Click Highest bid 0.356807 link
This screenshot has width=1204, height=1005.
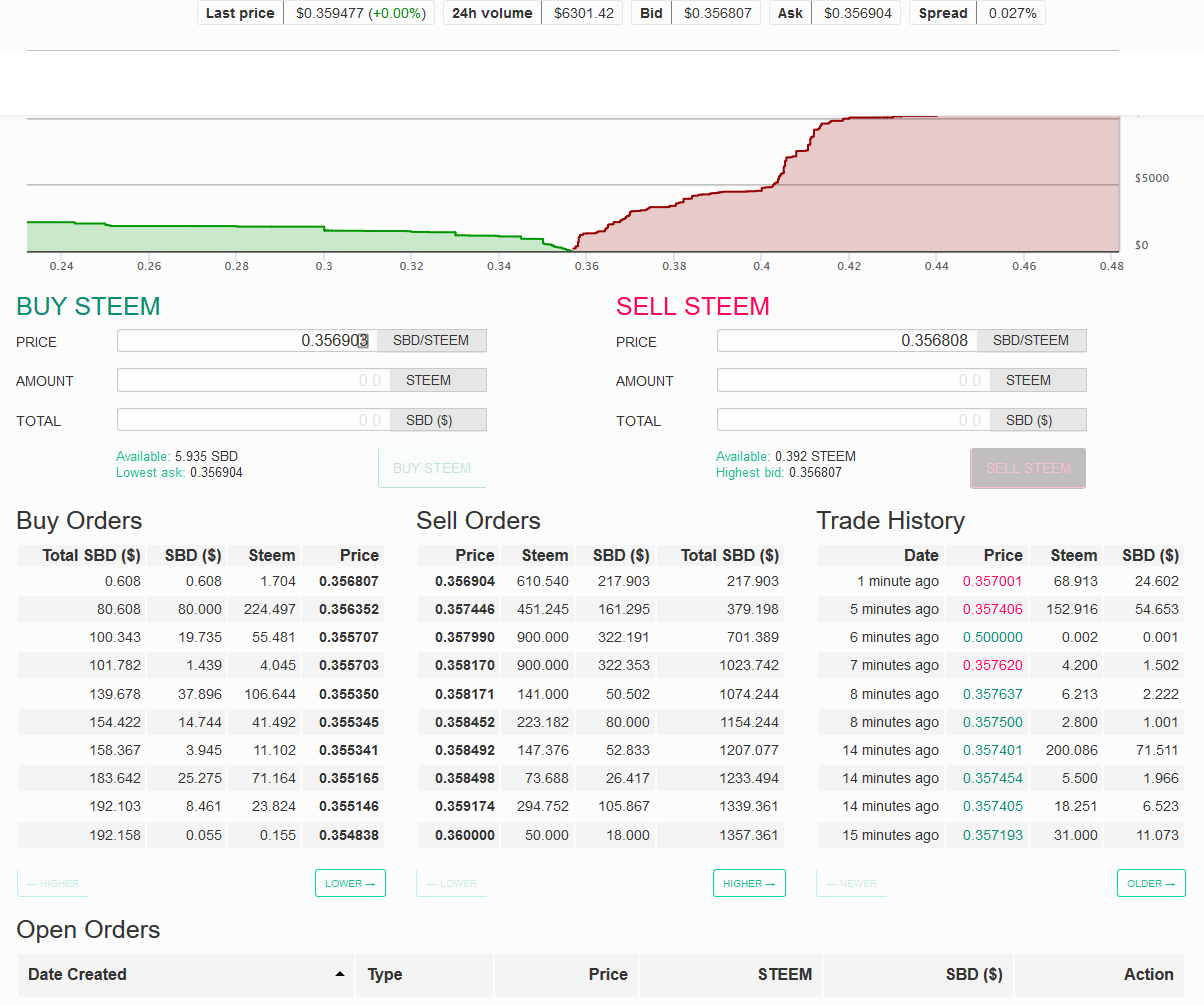click(x=779, y=472)
